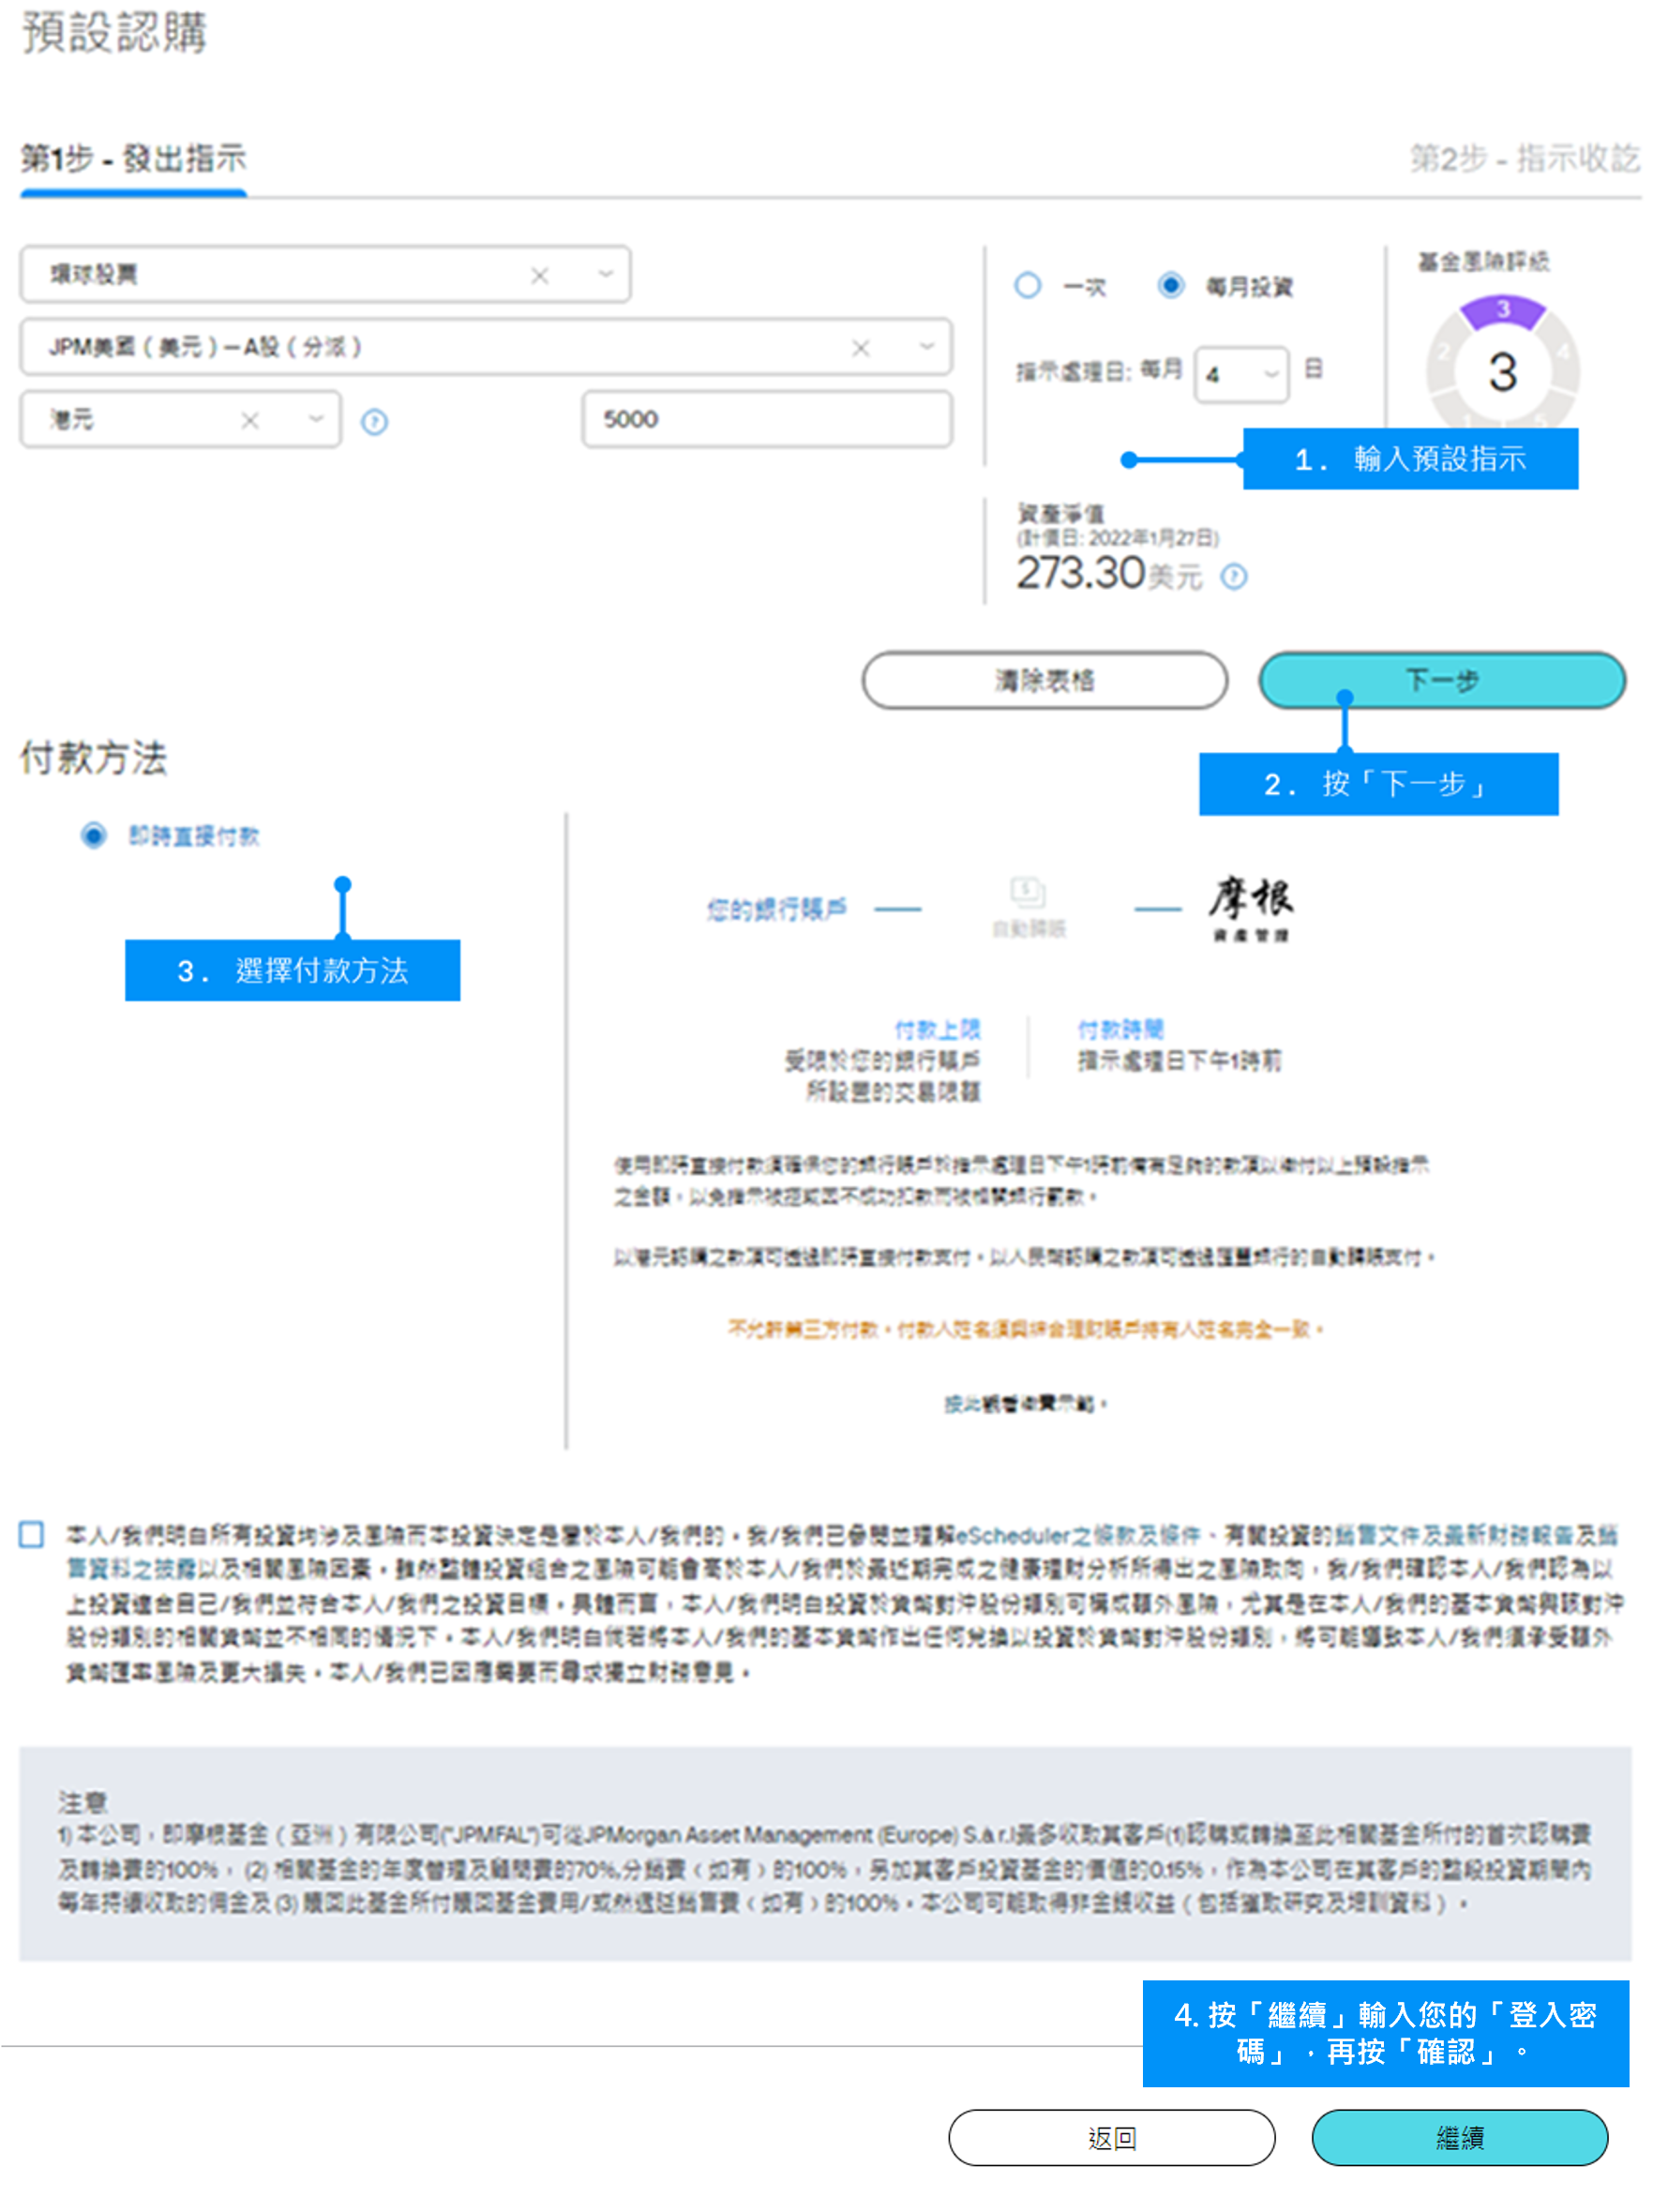Image resolution: width=1653 pixels, height=2212 pixels.
Task: Click the amount field showing 5000
Action: 767,419
